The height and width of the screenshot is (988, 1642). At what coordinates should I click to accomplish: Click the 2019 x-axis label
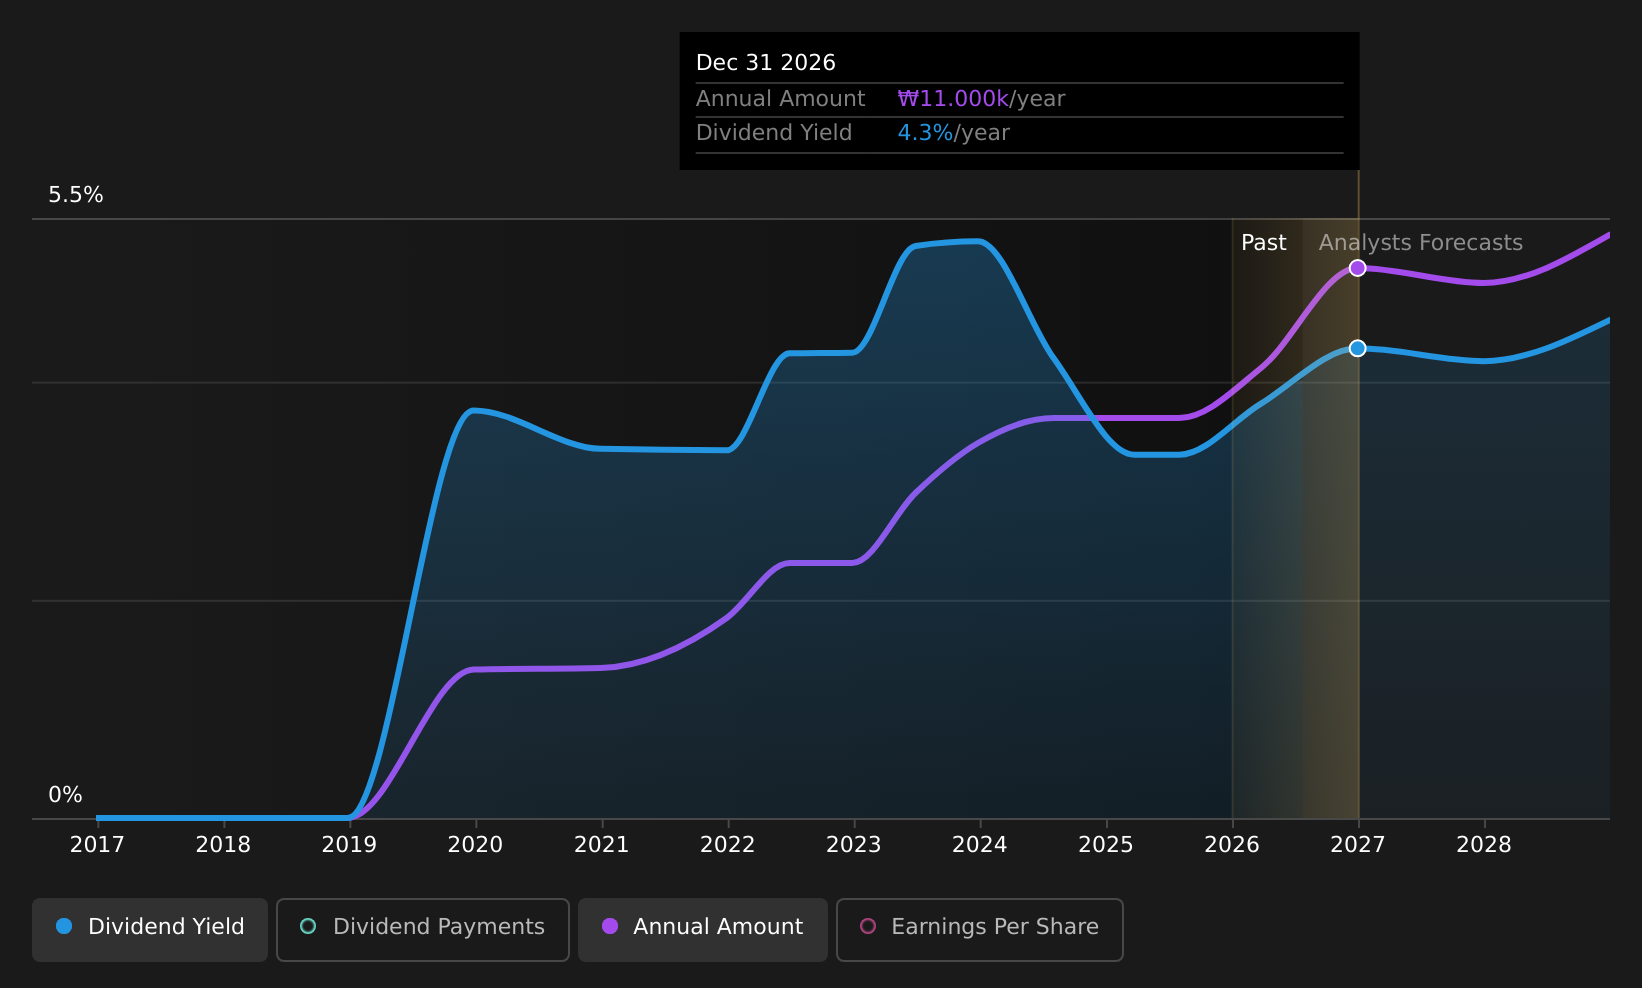click(349, 845)
